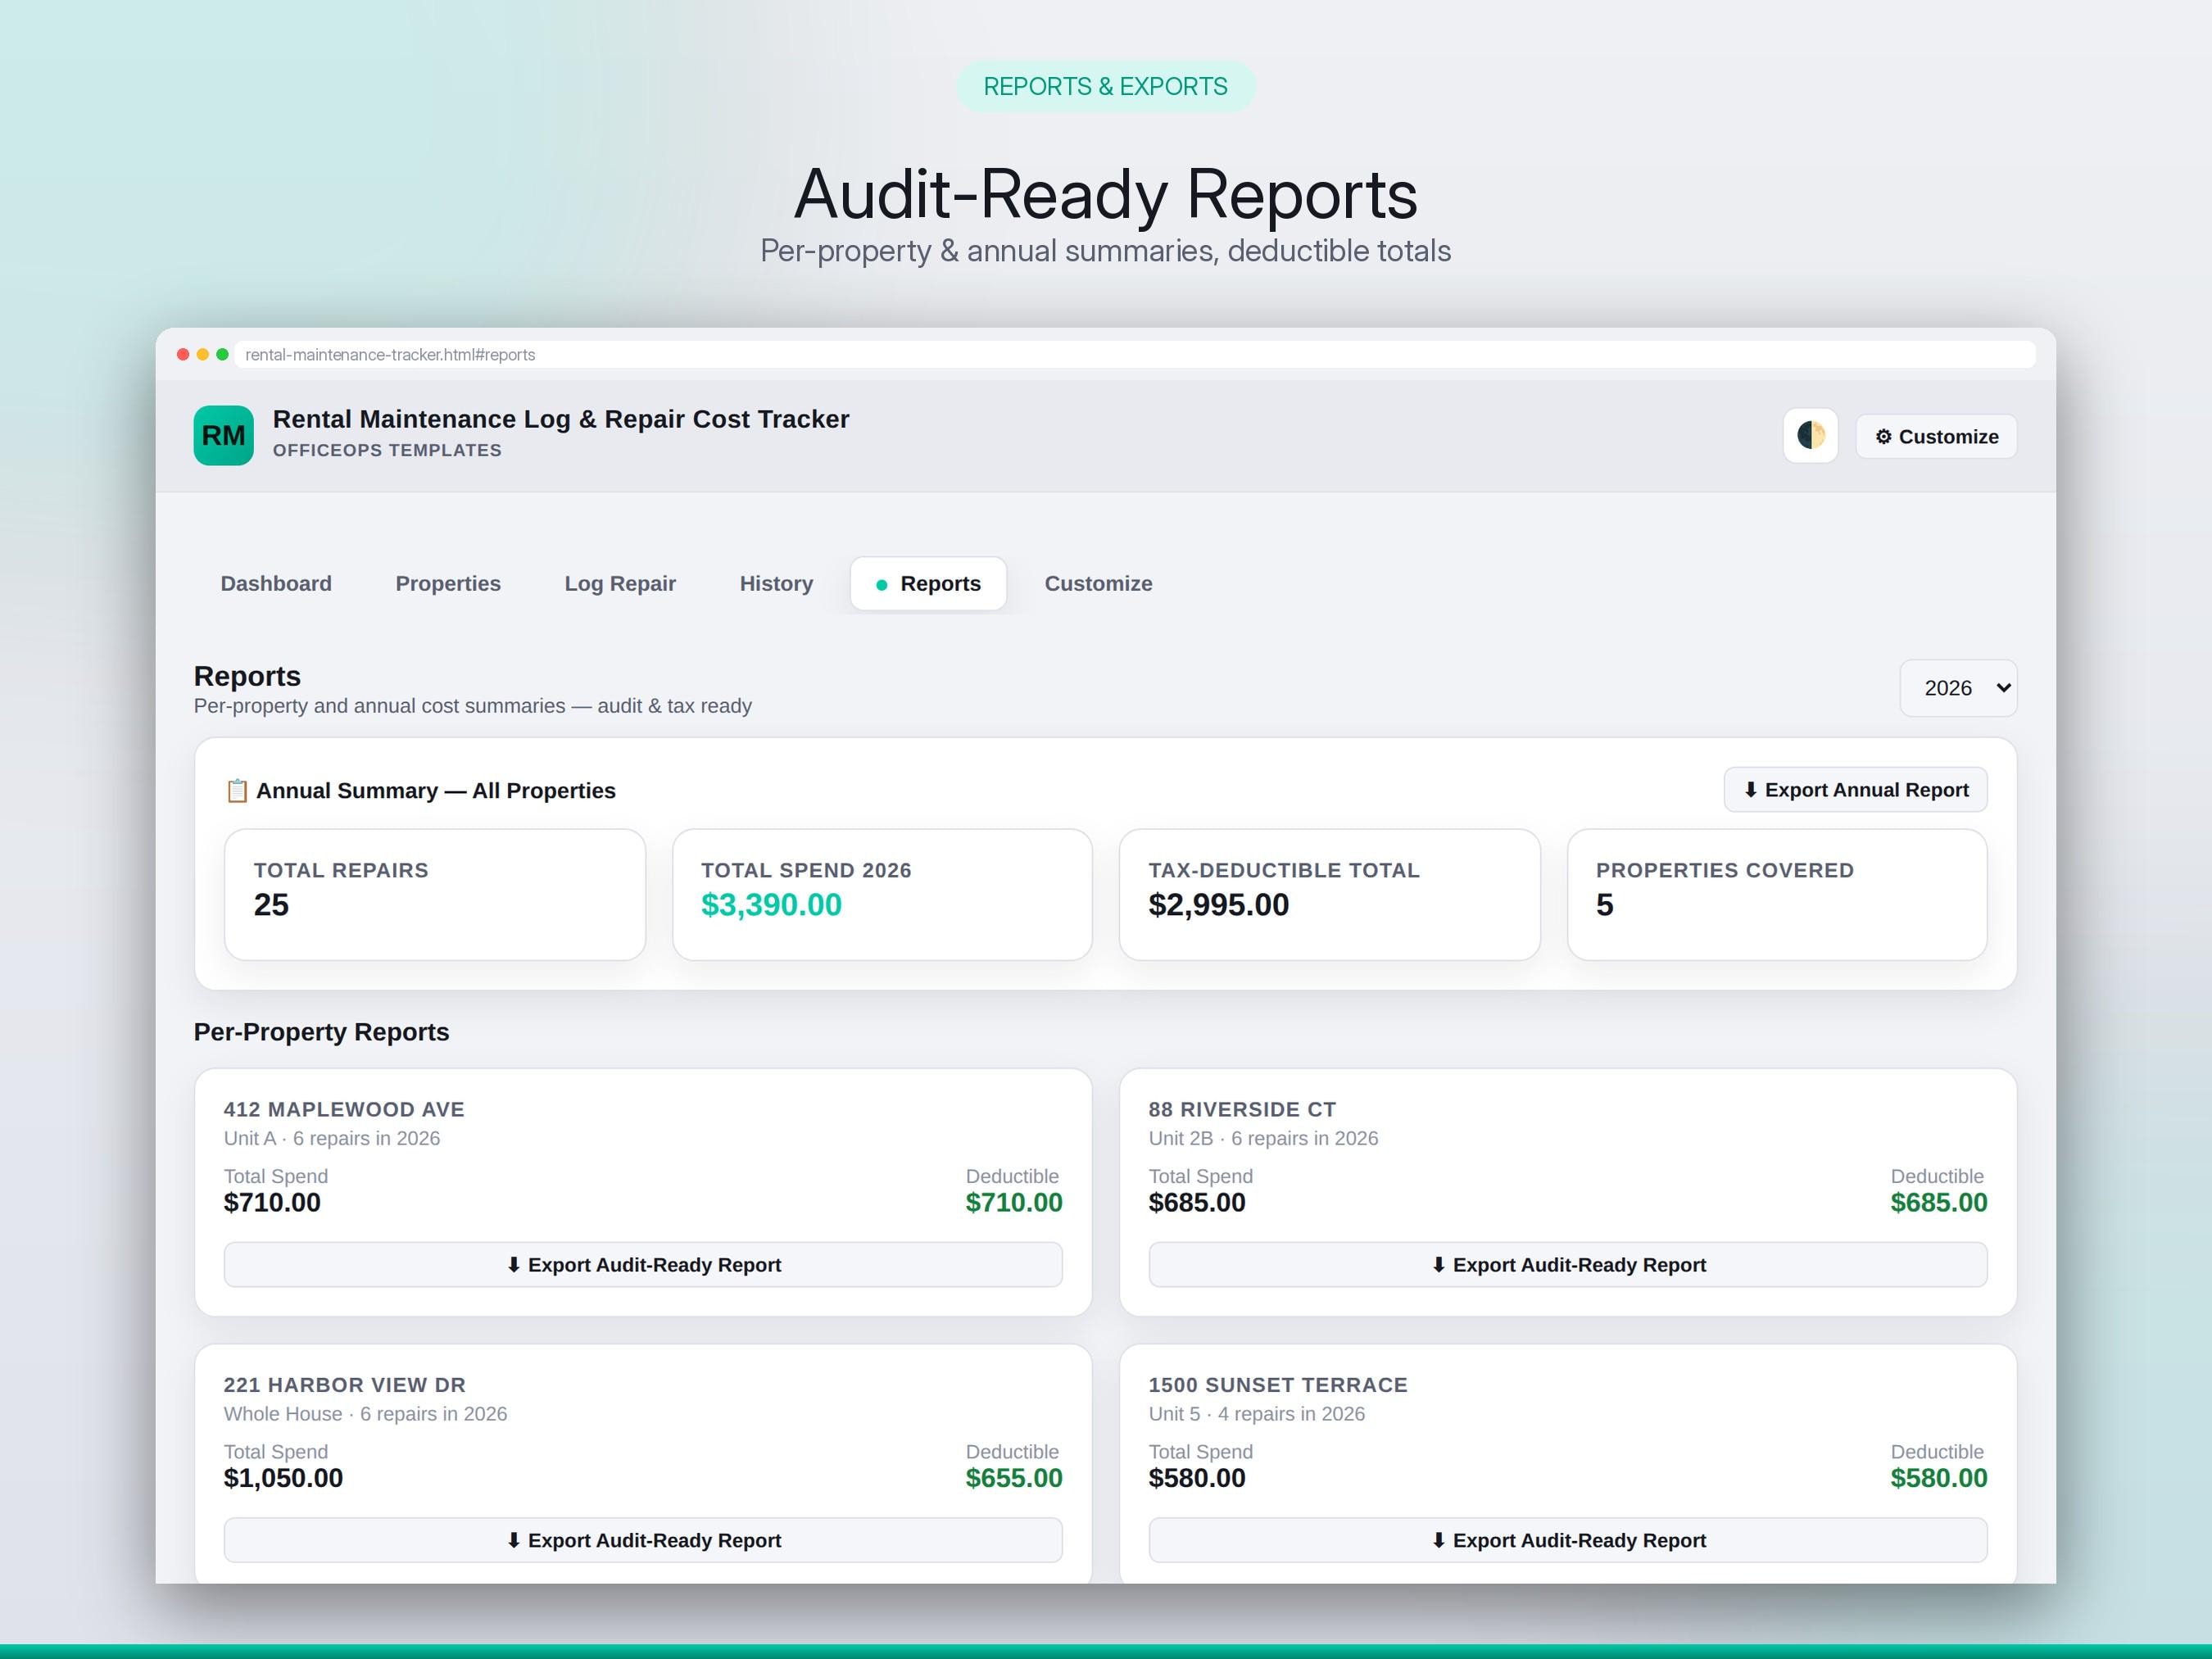Open the Customize tab in navigation

[x=1098, y=583]
